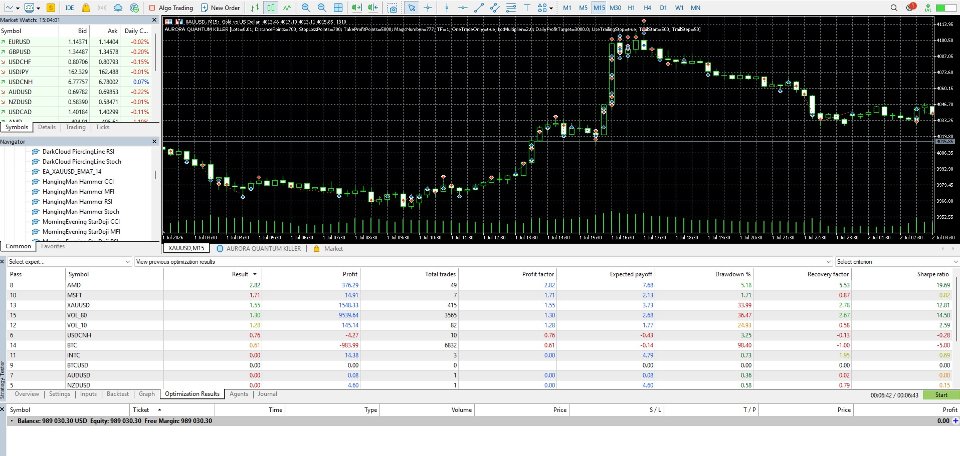Switch to H4 timeframe
This screenshot has width=960, height=456.
[647, 8]
